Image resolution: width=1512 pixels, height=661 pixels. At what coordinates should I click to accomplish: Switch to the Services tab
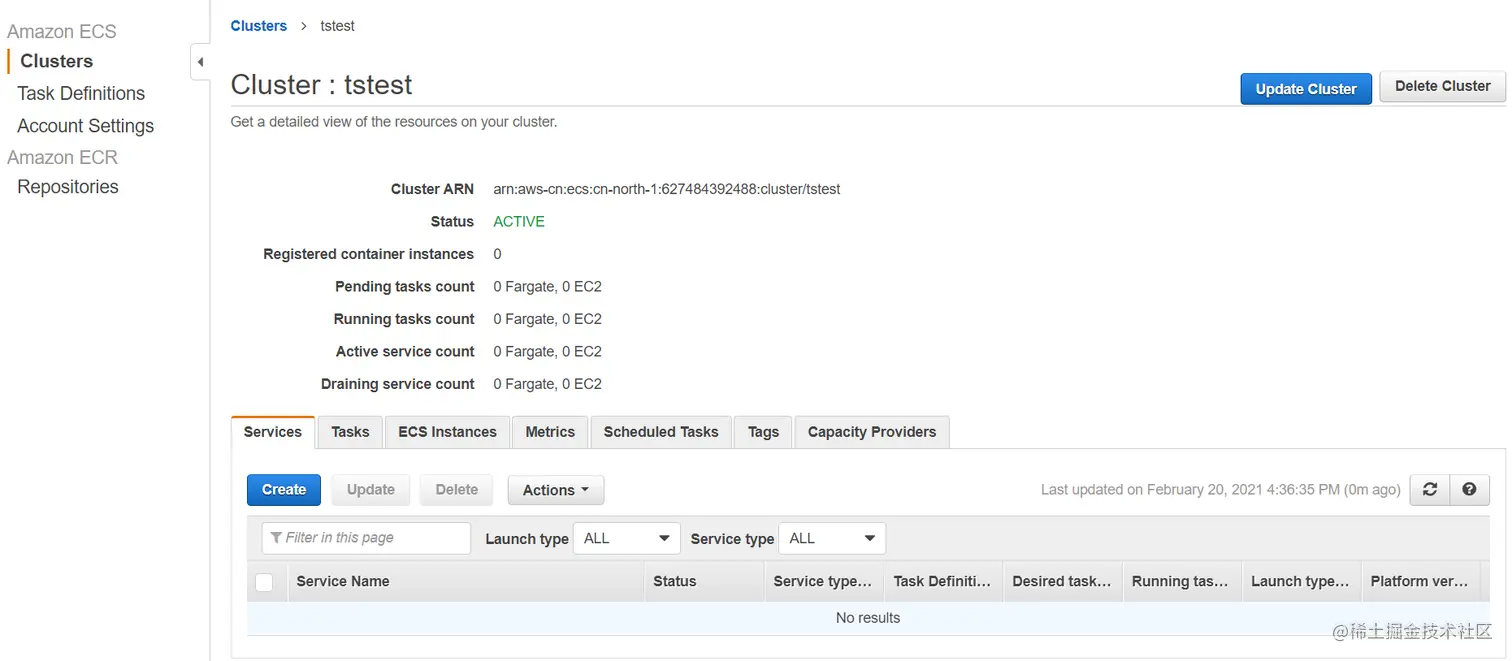click(x=272, y=432)
